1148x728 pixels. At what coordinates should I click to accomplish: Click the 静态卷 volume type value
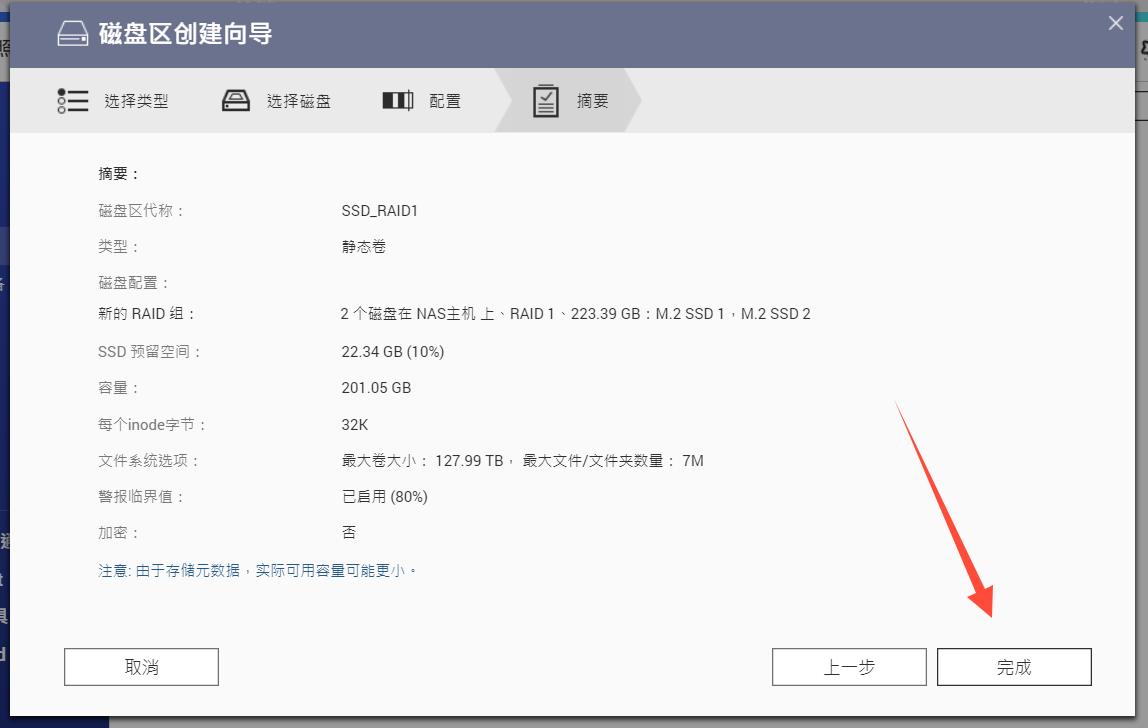pos(361,246)
